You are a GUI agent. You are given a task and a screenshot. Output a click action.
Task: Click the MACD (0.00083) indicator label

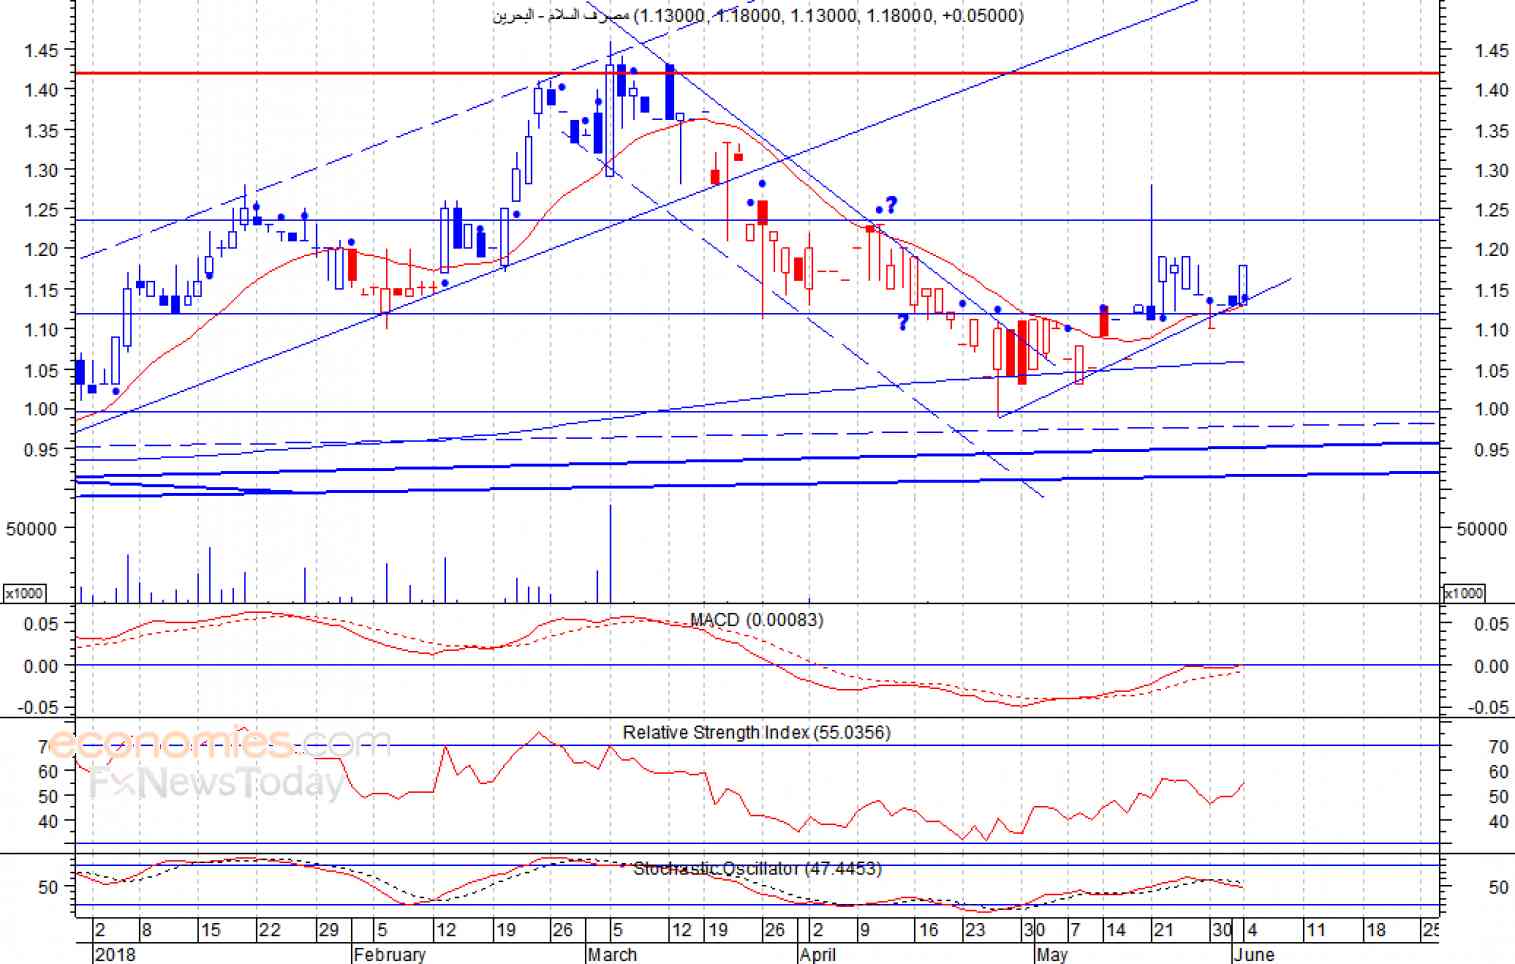pos(757,620)
